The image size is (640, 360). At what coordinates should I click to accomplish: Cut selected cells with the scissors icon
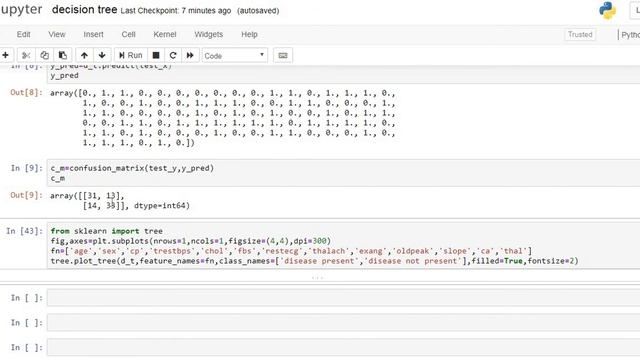tap(26, 55)
